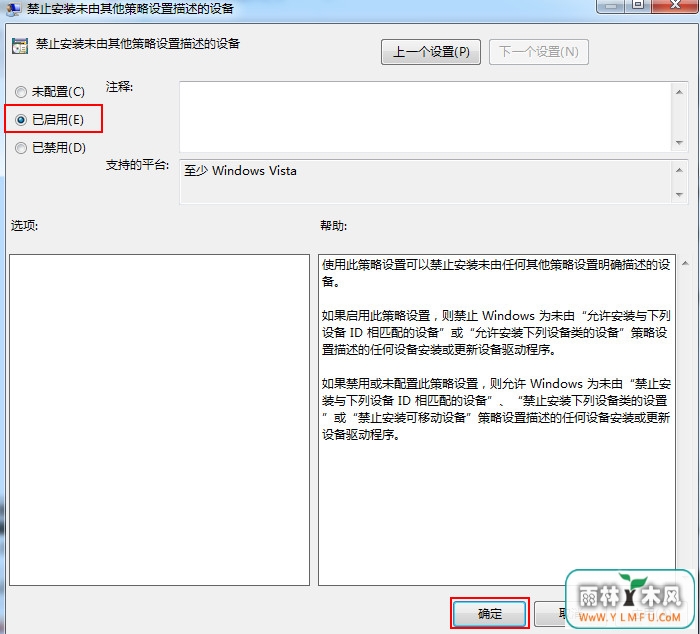The image size is (700, 634).
Task: Close the dialog with the X button
Action: [x=675, y=5]
